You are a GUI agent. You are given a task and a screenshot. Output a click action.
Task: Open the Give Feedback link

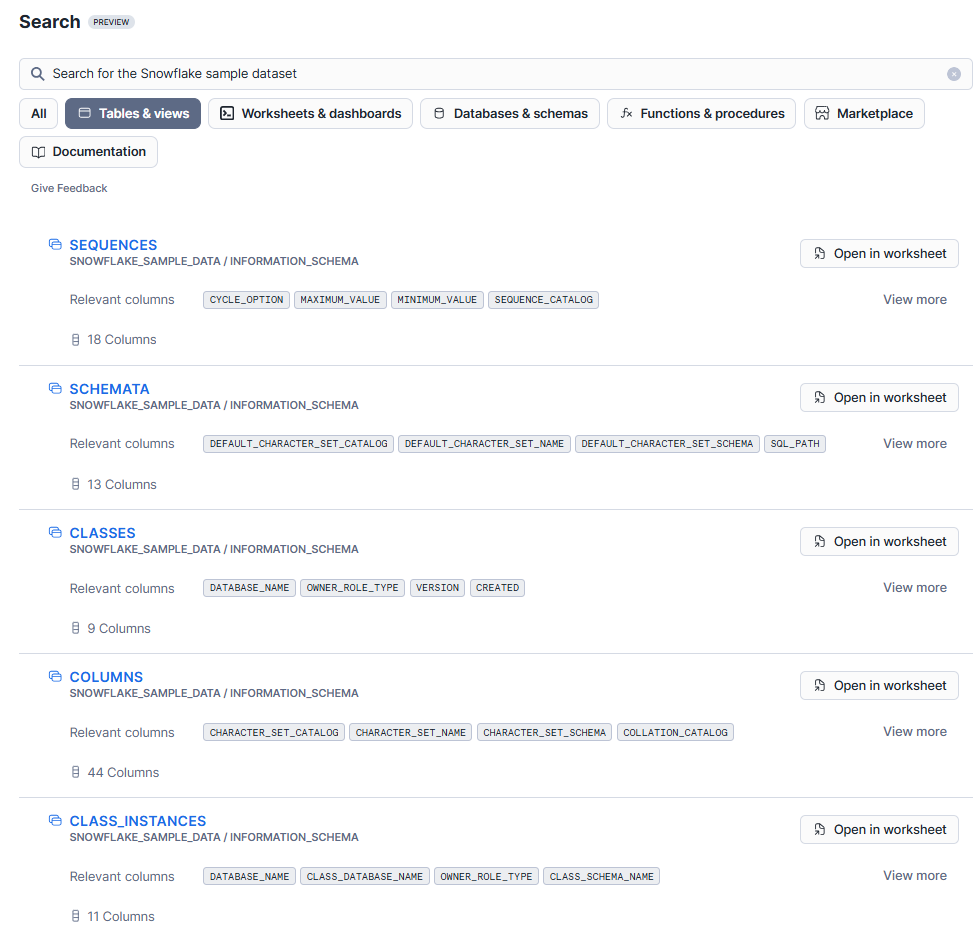(68, 188)
